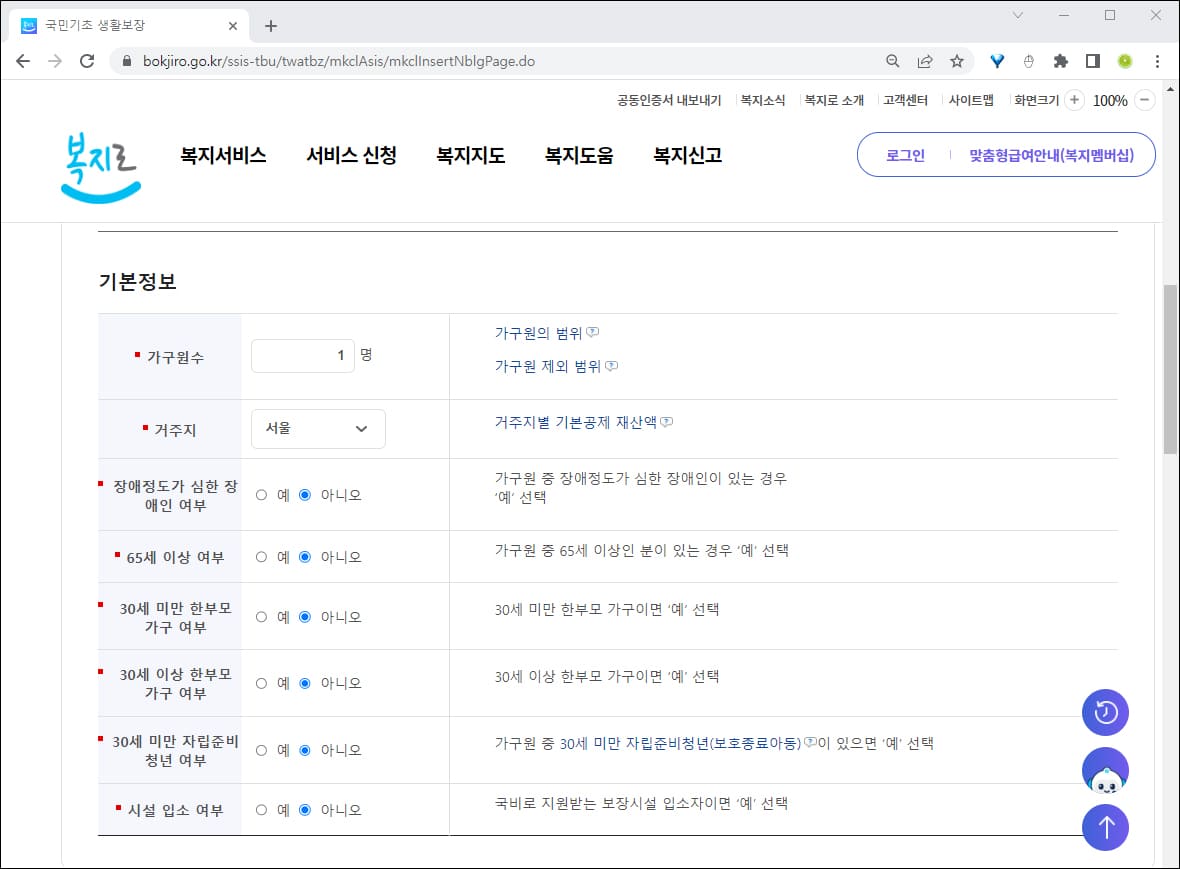Click the tooltip icon beside 가구원 제외 범위

[x=610, y=365]
